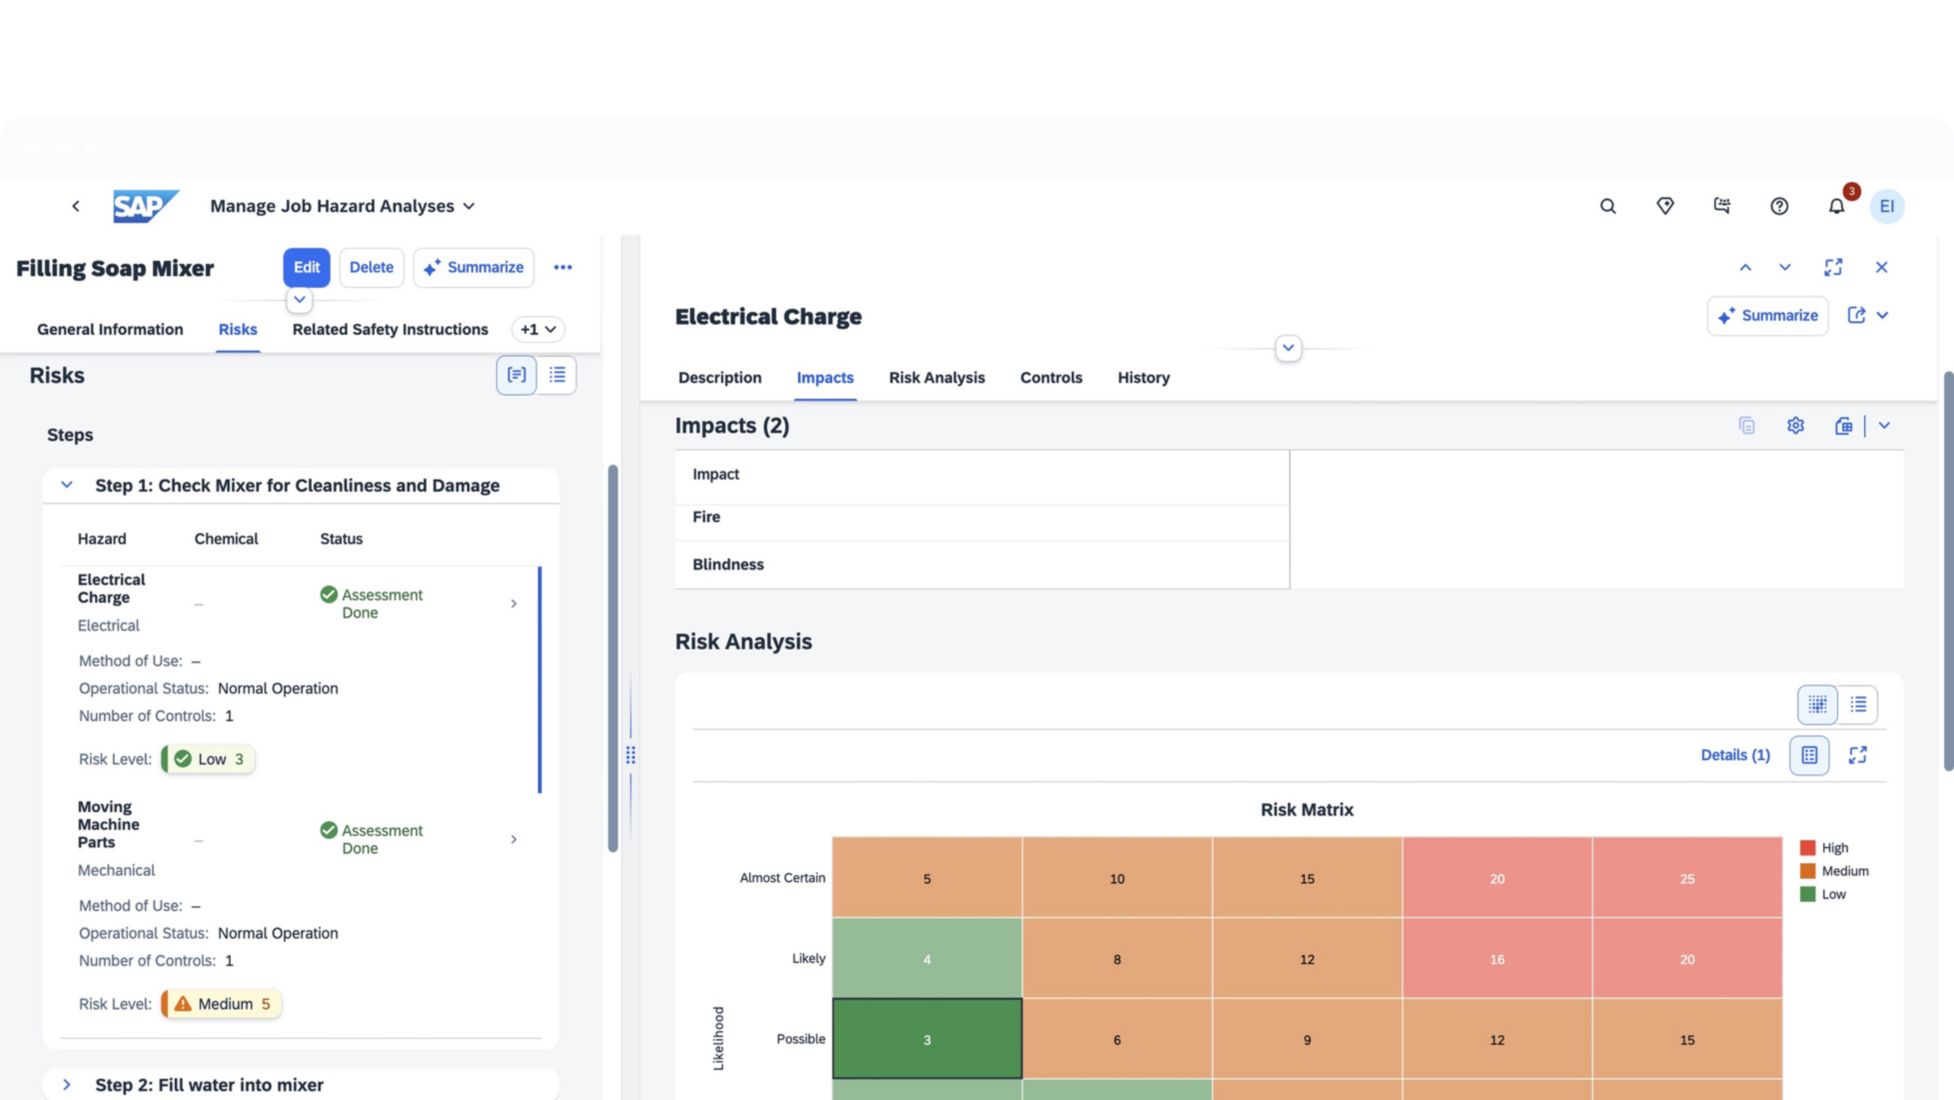Open the Details (1) link
Image resolution: width=1954 pixels, height=1100 pixels.
(x=1735, y=755)
